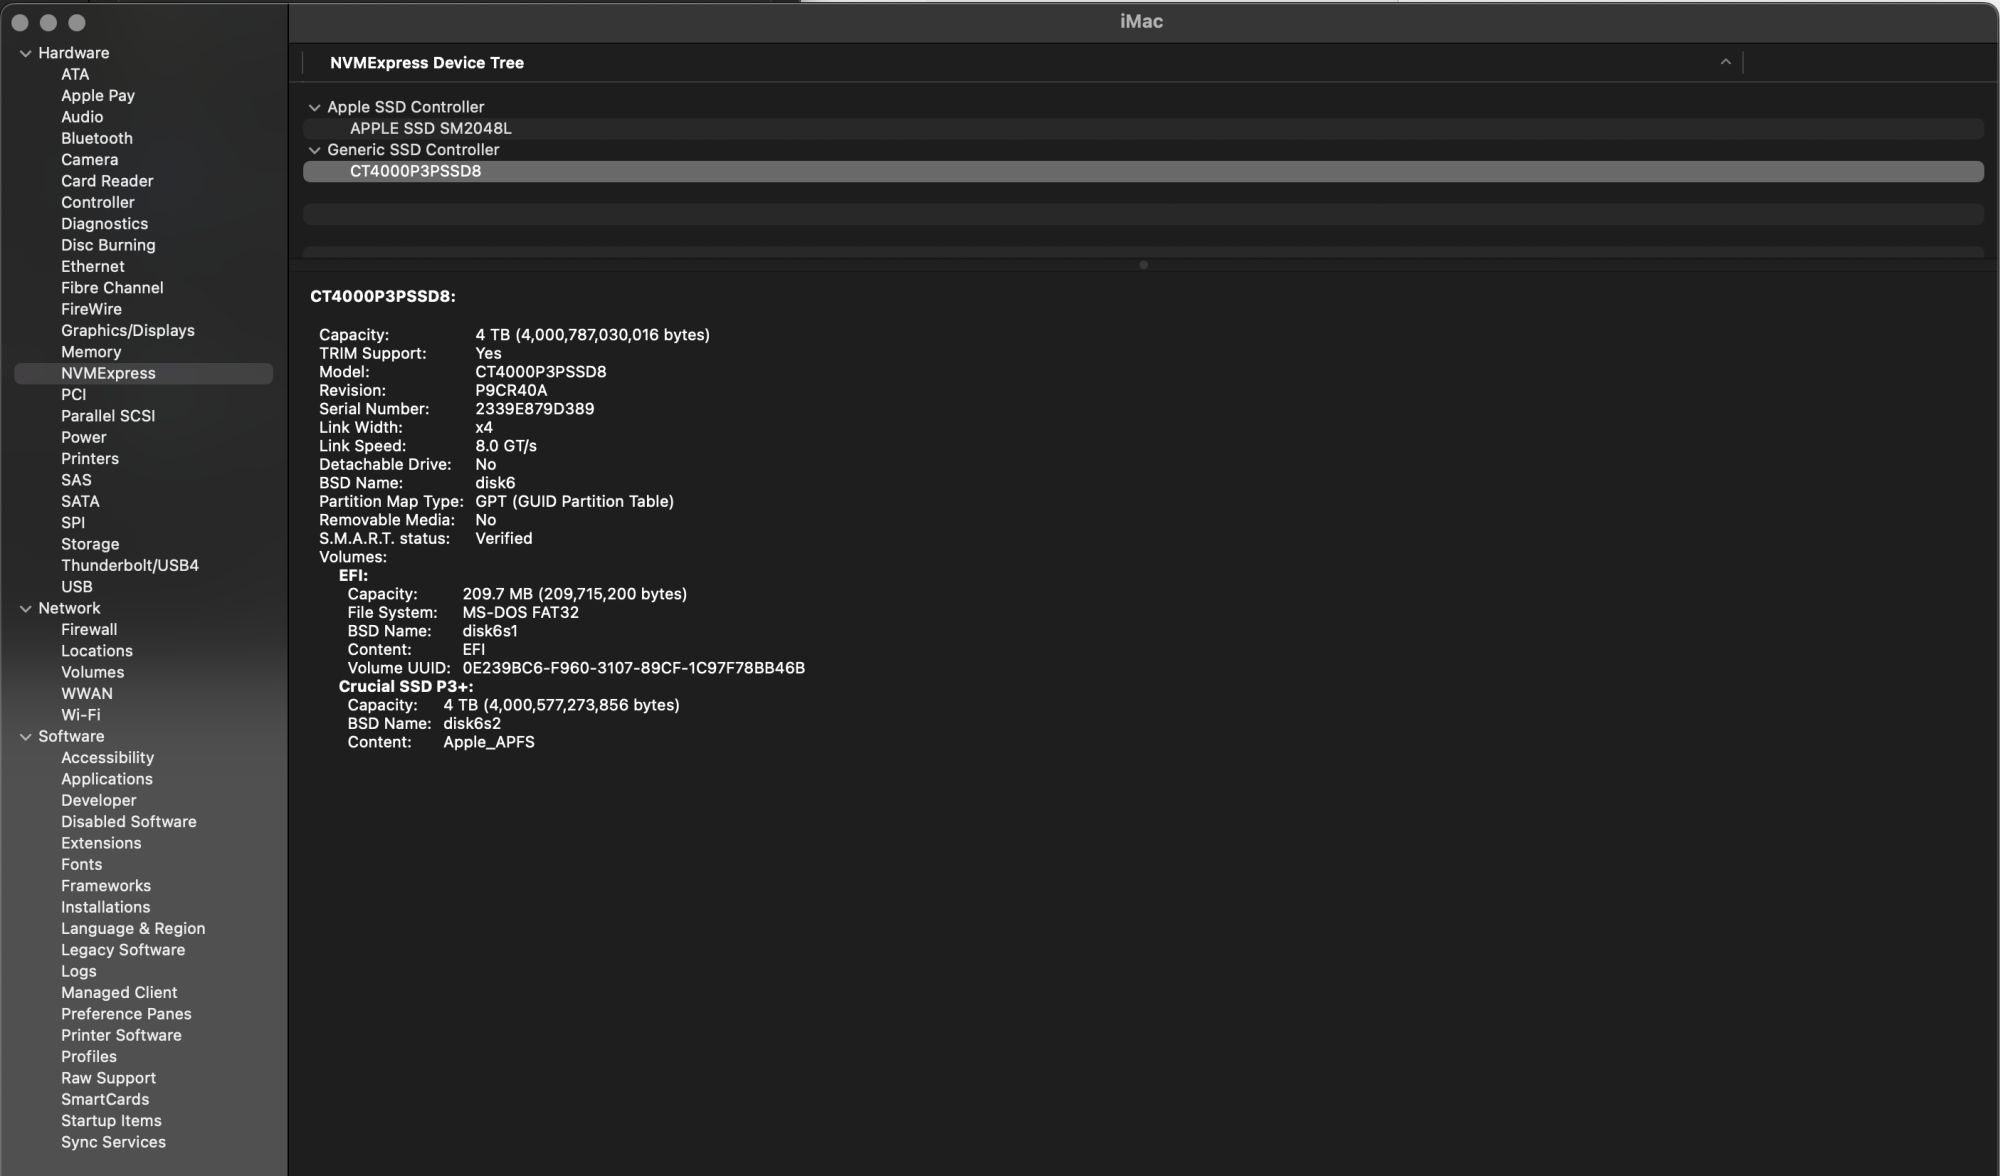Image resolution: width=2000 pixels, height=1176 pixels.
Task: Select APPLE SSD SM2048L device row
Action: [430, 128]
